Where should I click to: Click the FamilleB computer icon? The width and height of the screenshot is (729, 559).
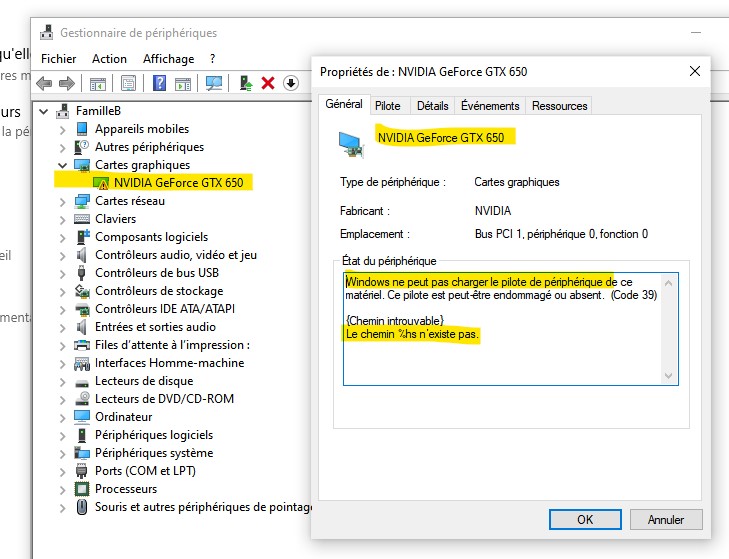63,111
